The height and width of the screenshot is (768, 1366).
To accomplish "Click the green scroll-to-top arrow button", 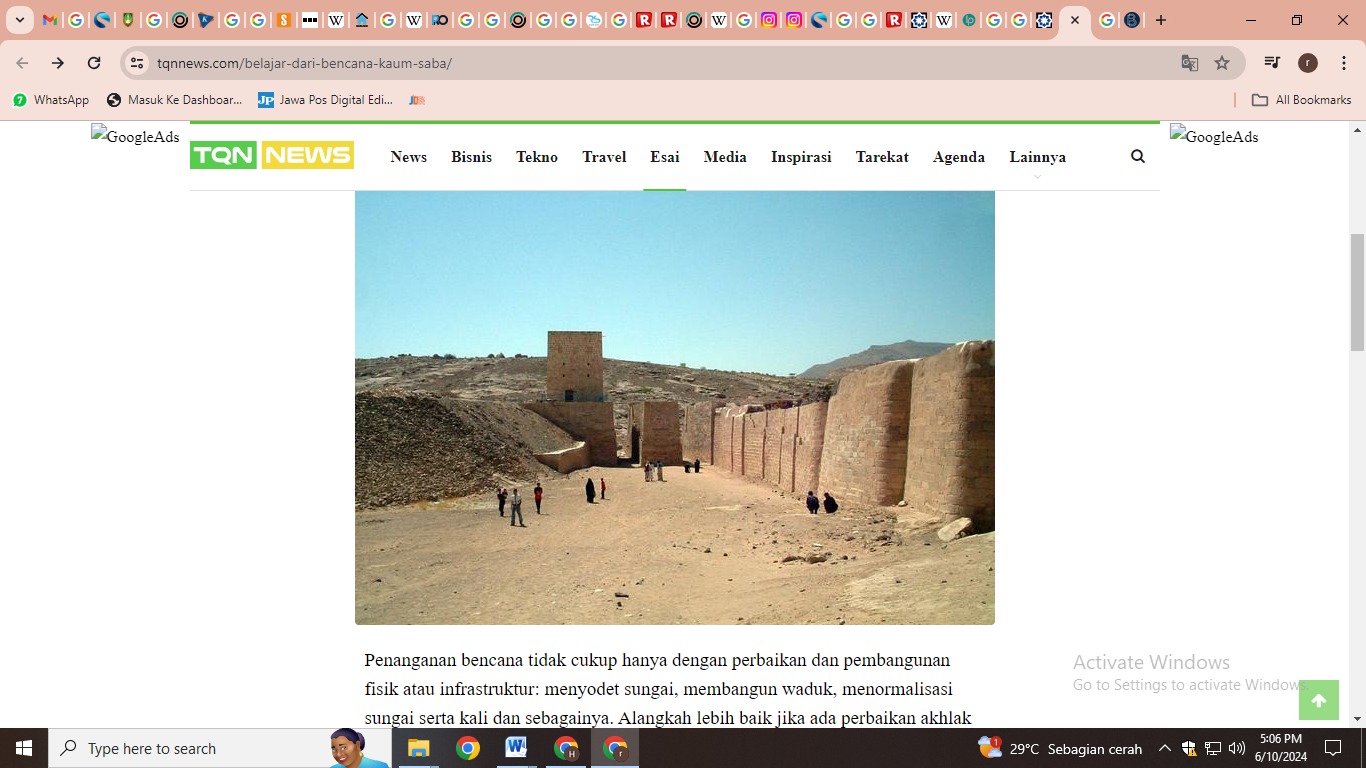I will (x=1318, y=700).
